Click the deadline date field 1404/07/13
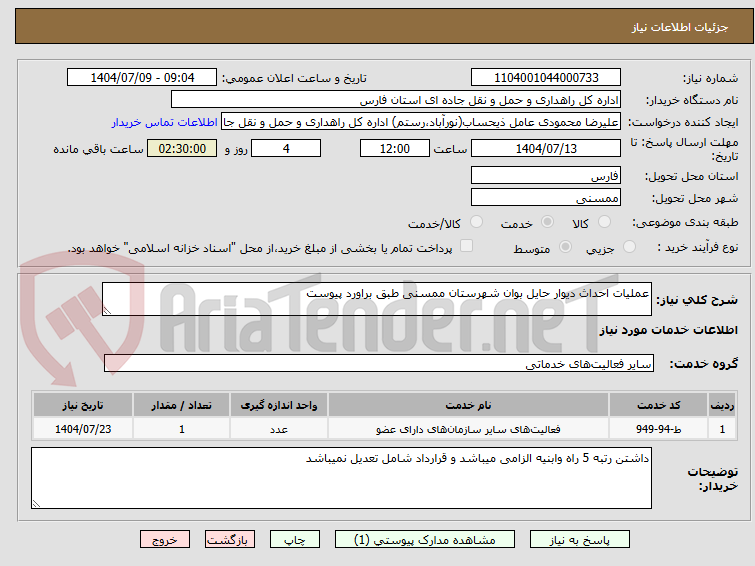 tap(546, 148)
